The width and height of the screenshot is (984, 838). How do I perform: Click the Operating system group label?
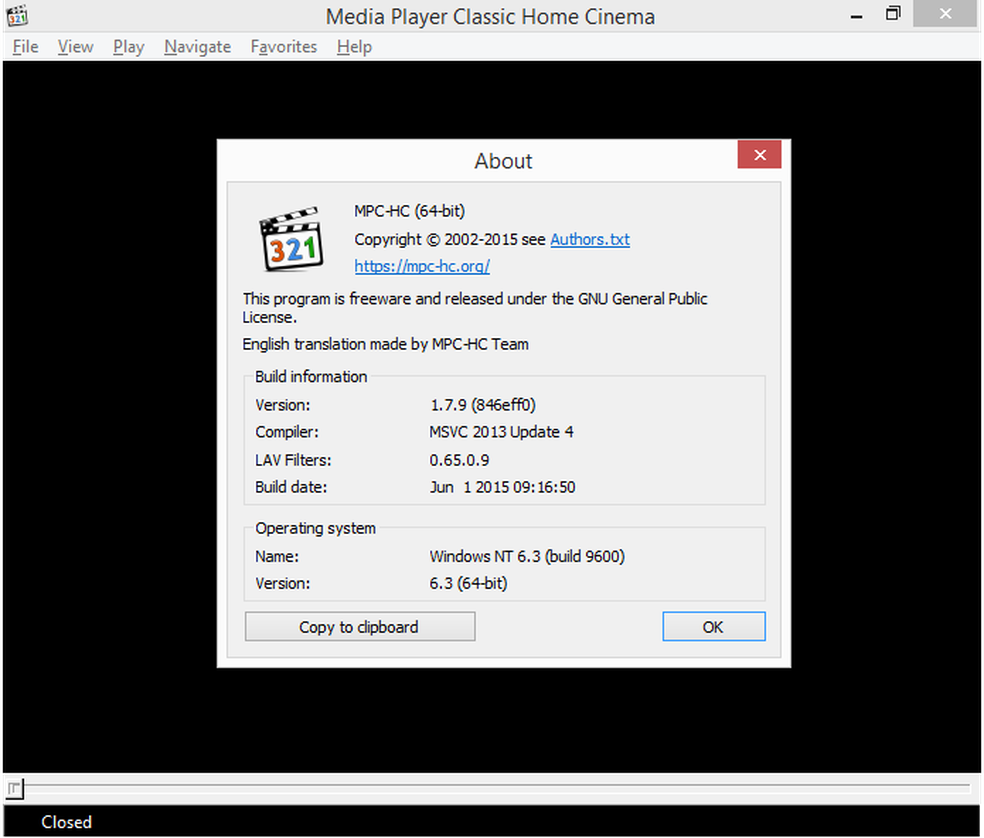[x=315, y=529]
